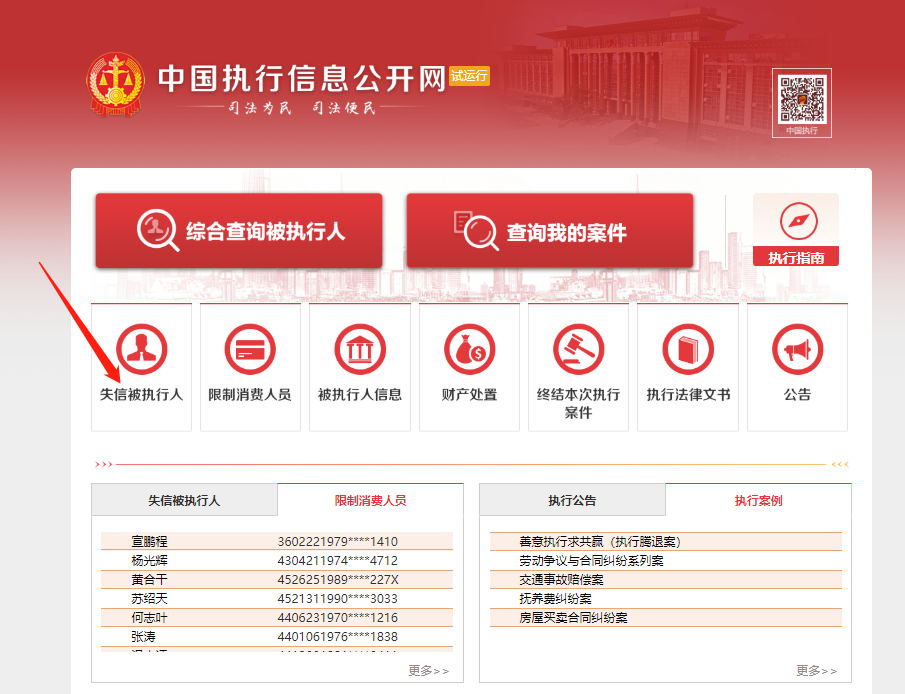The width and height of the screenshot is (905, 694).
Task: Select the 执行案例 tab
Action: (758, 500)
